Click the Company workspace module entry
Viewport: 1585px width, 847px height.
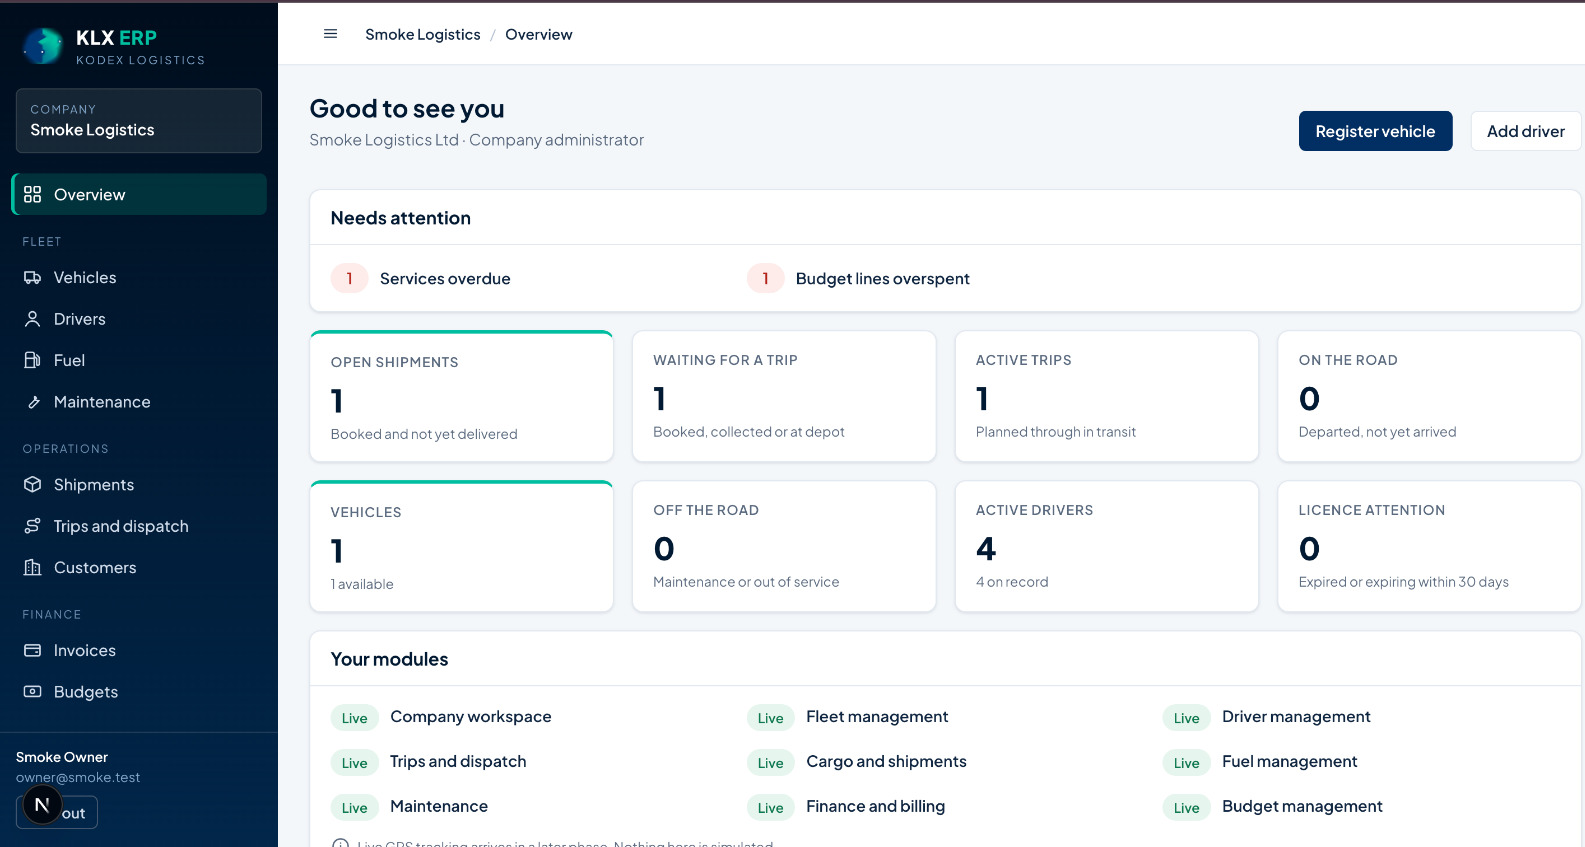pos(441,717)
